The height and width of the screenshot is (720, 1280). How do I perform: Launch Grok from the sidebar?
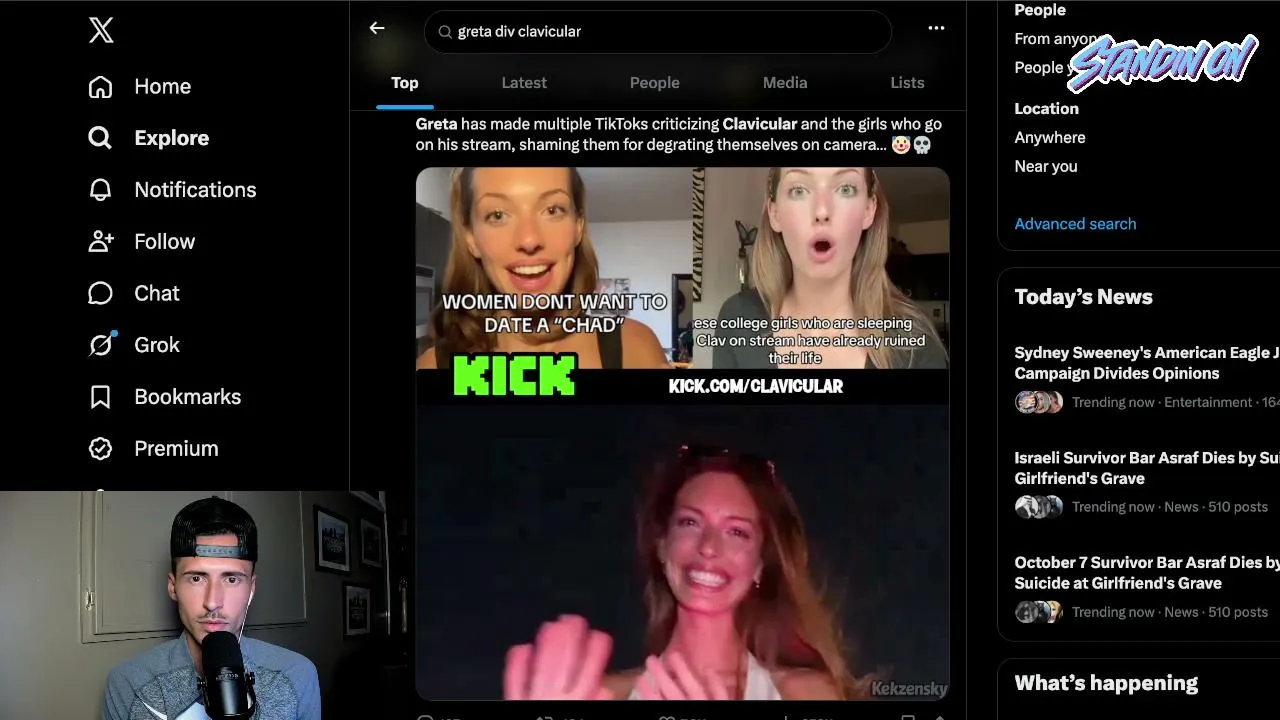coord(134,345)
